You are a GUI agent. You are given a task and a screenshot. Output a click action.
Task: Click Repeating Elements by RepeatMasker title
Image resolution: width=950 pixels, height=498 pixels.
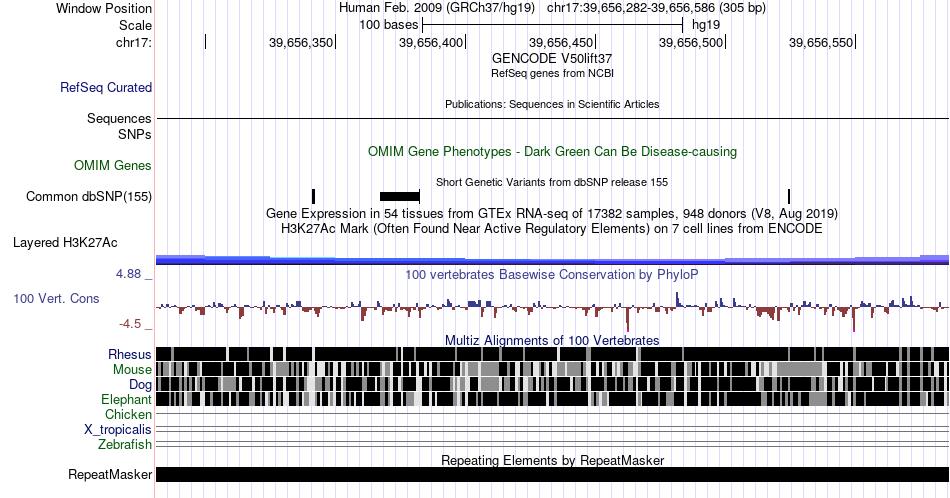(552, 460)
